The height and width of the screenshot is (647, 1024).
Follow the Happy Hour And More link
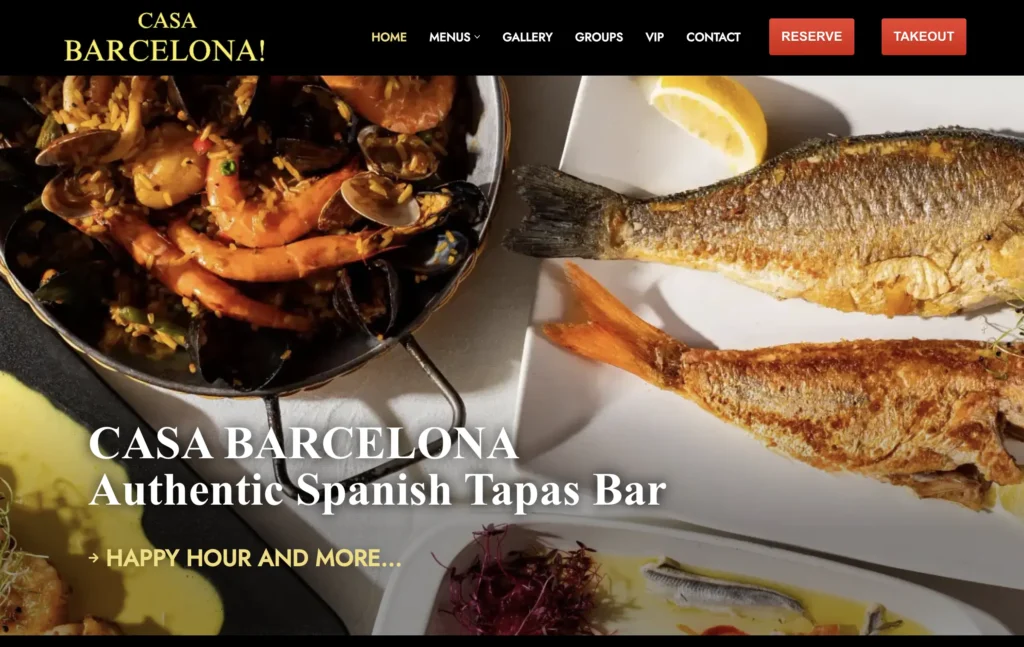coord(253,558)
